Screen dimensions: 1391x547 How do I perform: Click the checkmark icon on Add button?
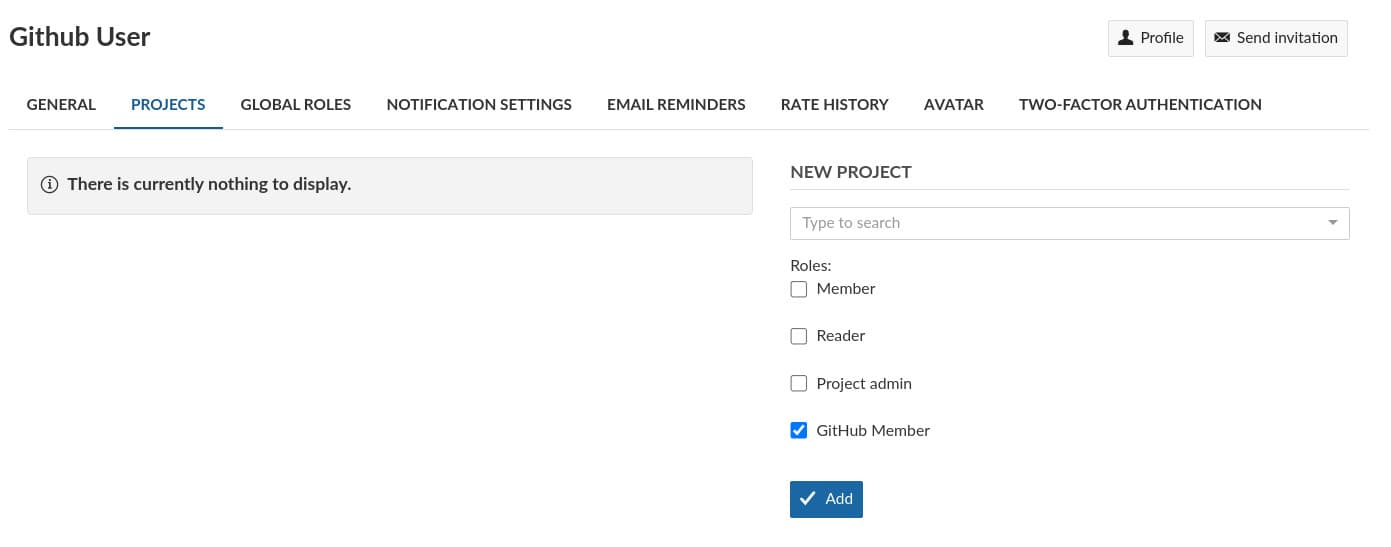coord(808,499)
